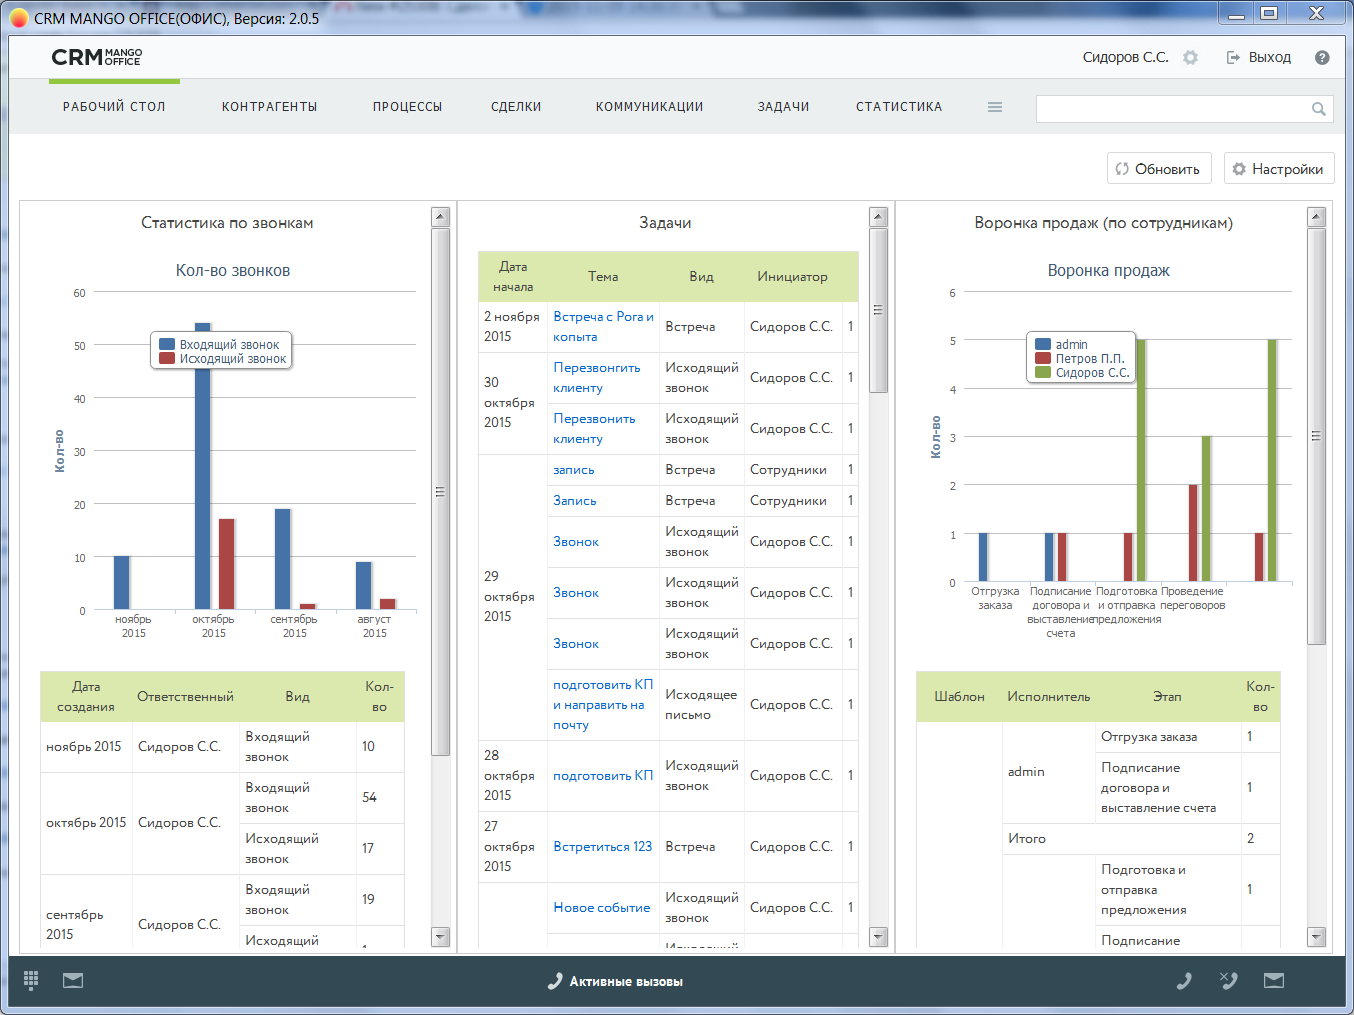Click scroll-up arrow of calls statistics panel

pyautogui.click(x=440, y=217)
